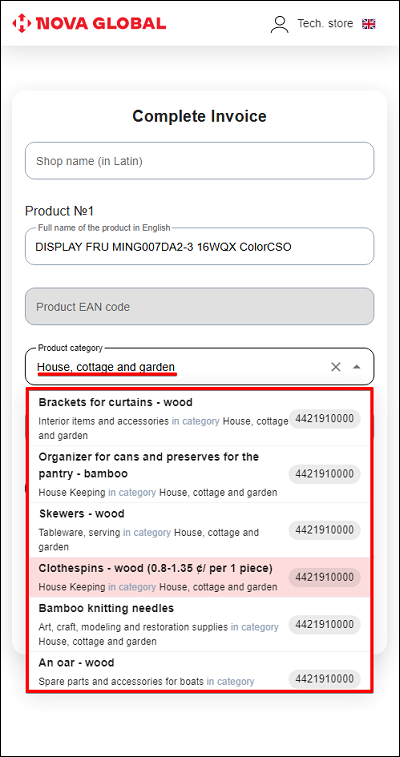Pick Clothespins - wood option
The image size is (400, 757).
pos(199,577)
